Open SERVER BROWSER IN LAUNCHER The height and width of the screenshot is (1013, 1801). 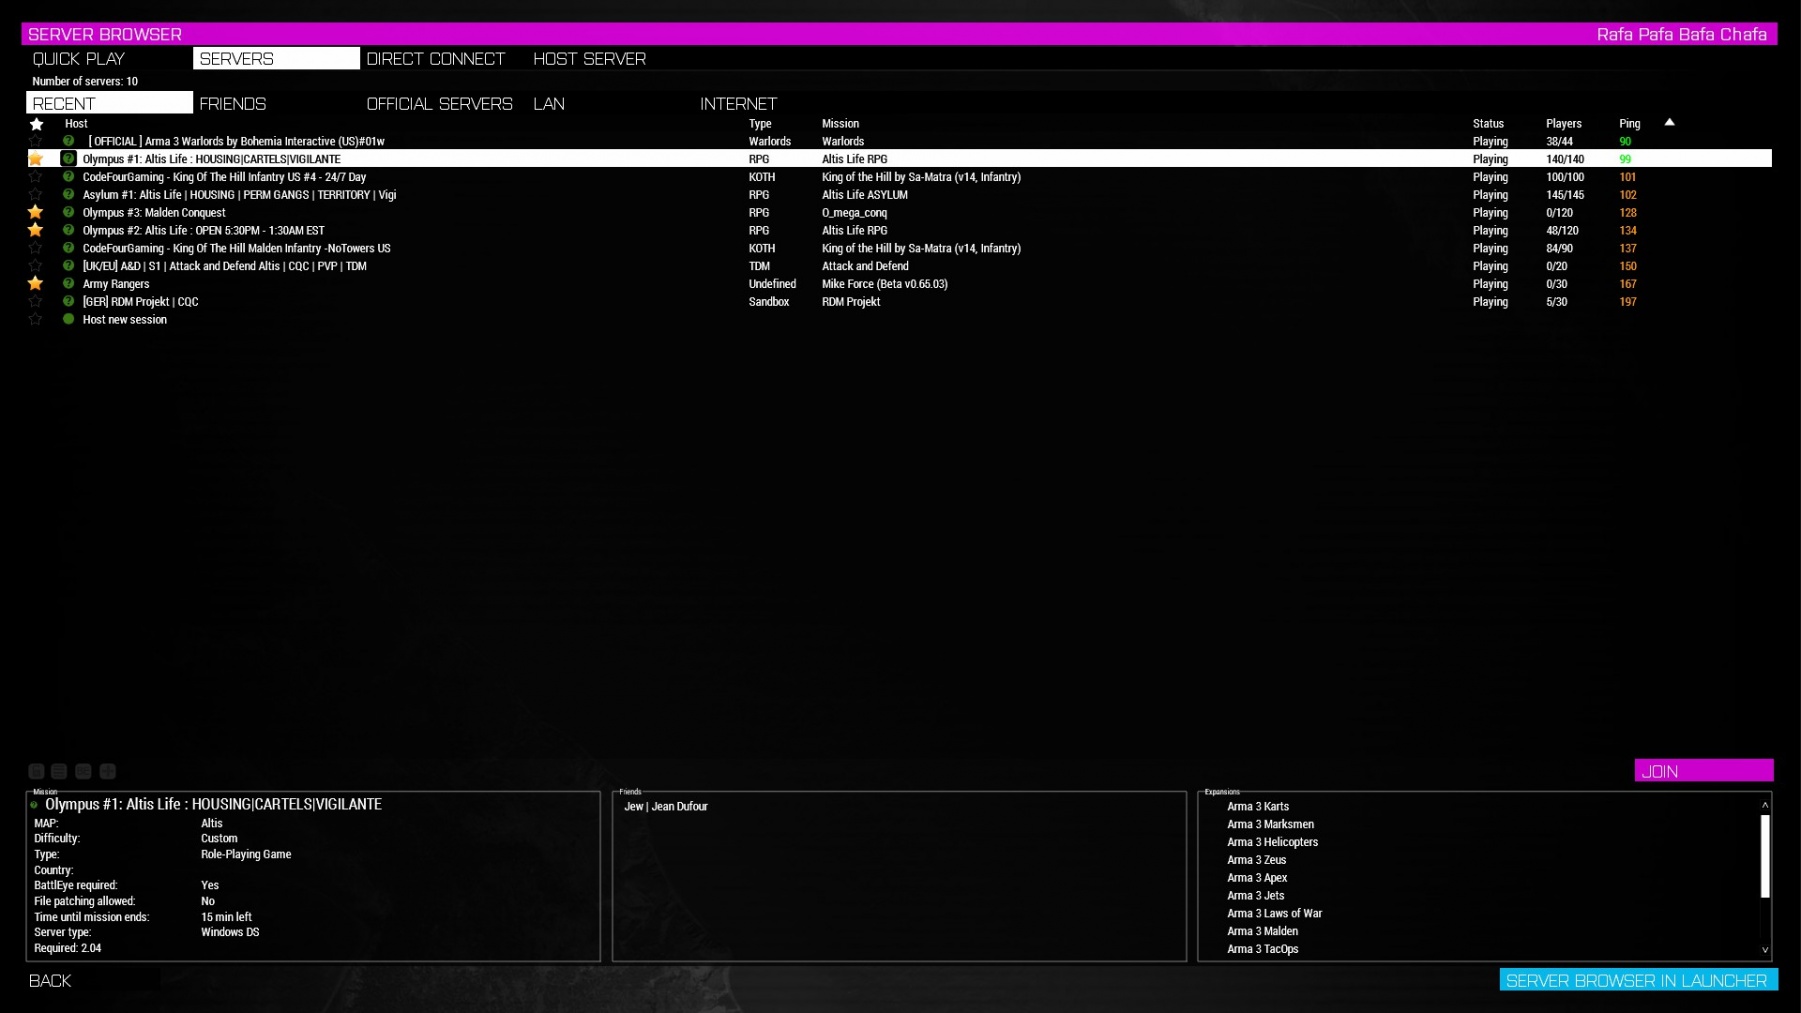click(1638, 981)
